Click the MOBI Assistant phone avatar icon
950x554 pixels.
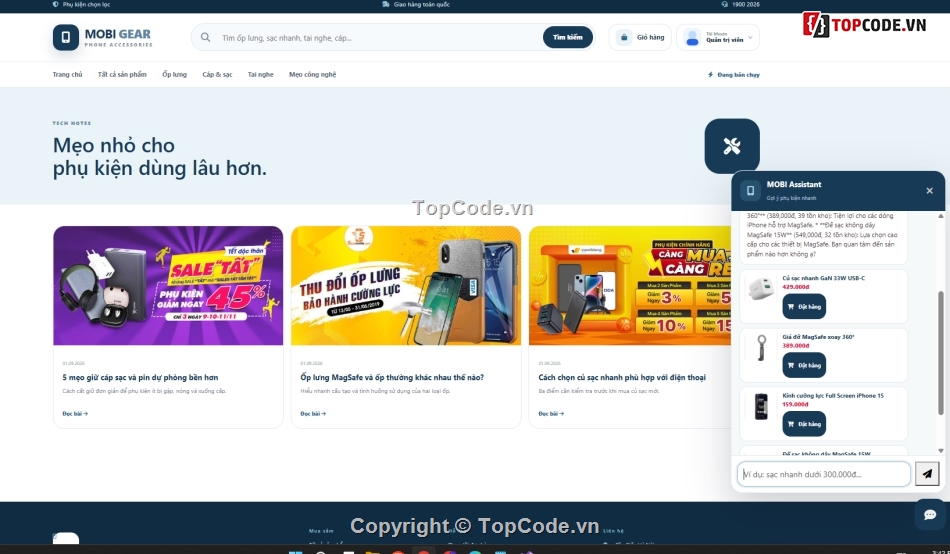coord(750,190)
